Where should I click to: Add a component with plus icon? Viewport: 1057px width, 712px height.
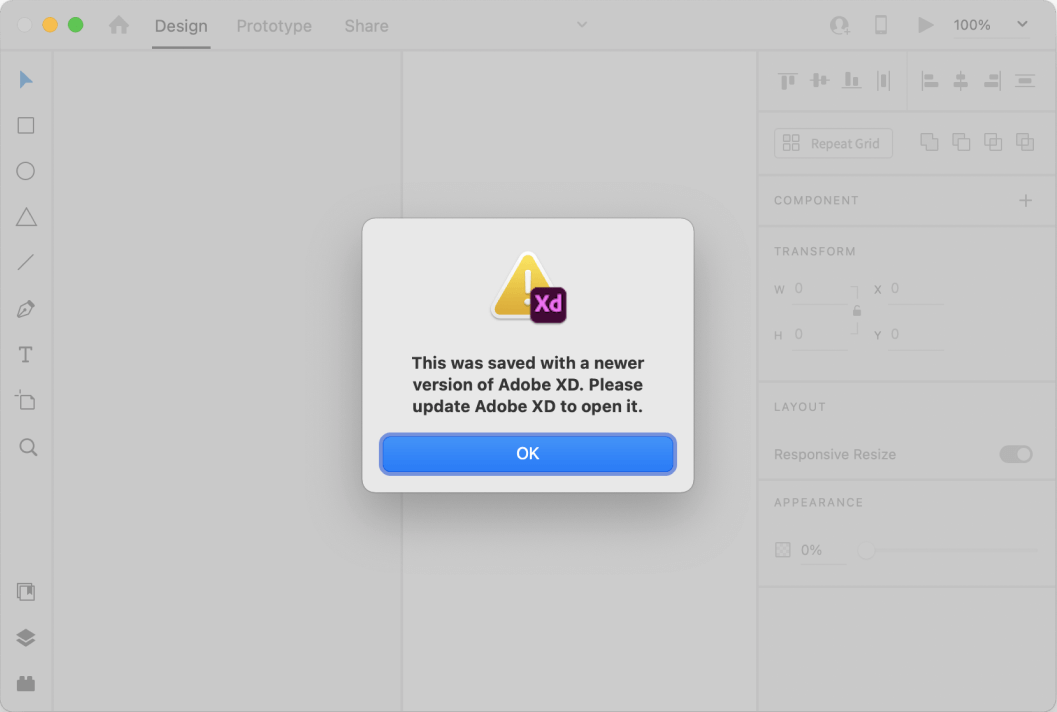(x=1025, y=200)
